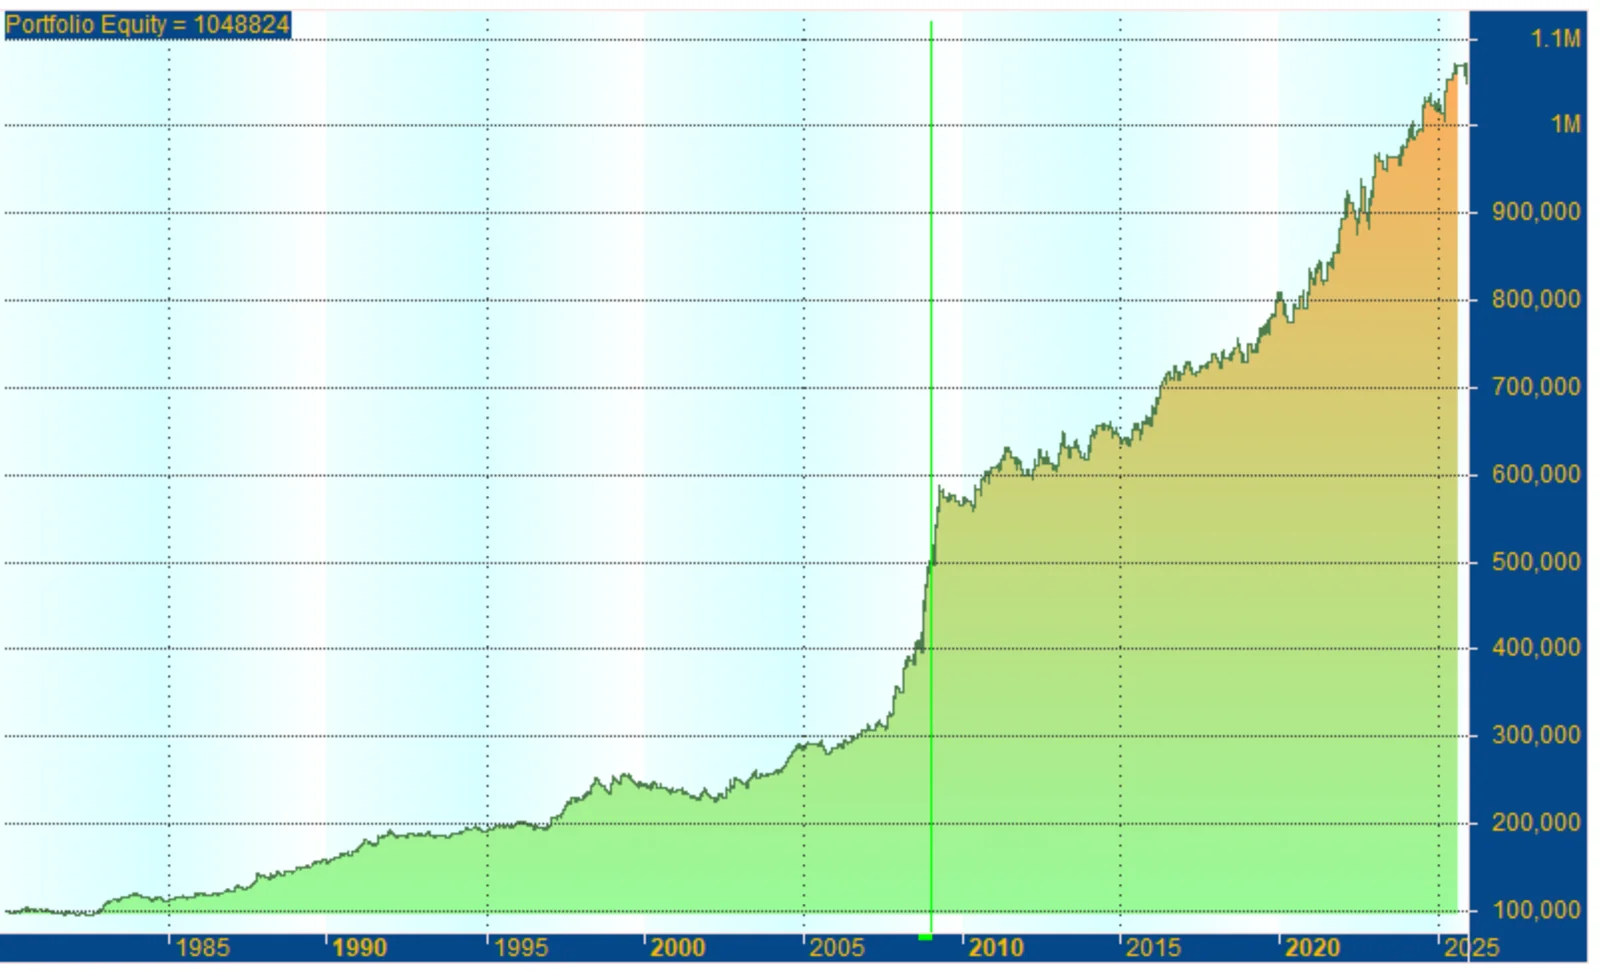
Task: Click the 300,000 axis value
Action: click(x=1536, y=736)
